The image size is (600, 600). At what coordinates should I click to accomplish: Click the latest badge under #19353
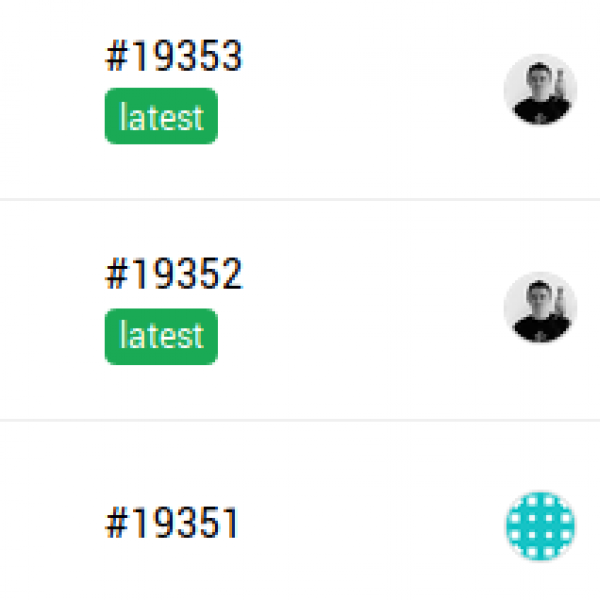coord(161,119)
